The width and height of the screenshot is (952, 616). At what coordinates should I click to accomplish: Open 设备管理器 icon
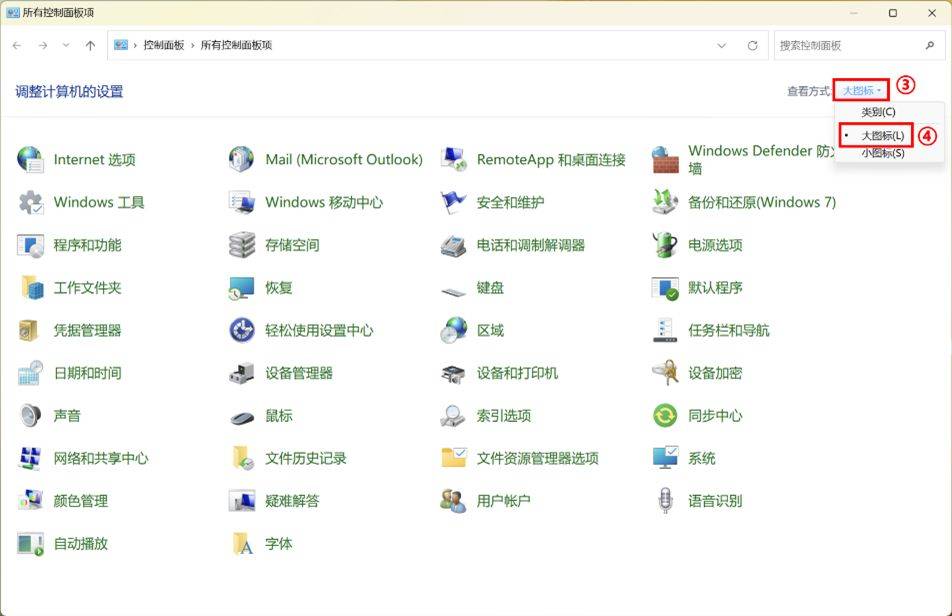242,373
